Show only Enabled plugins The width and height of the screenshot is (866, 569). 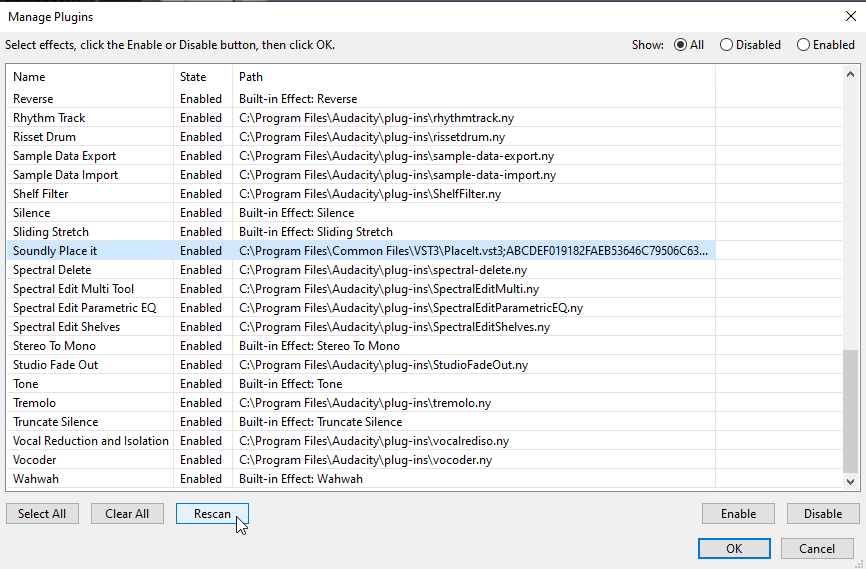(x=826, y=45)
